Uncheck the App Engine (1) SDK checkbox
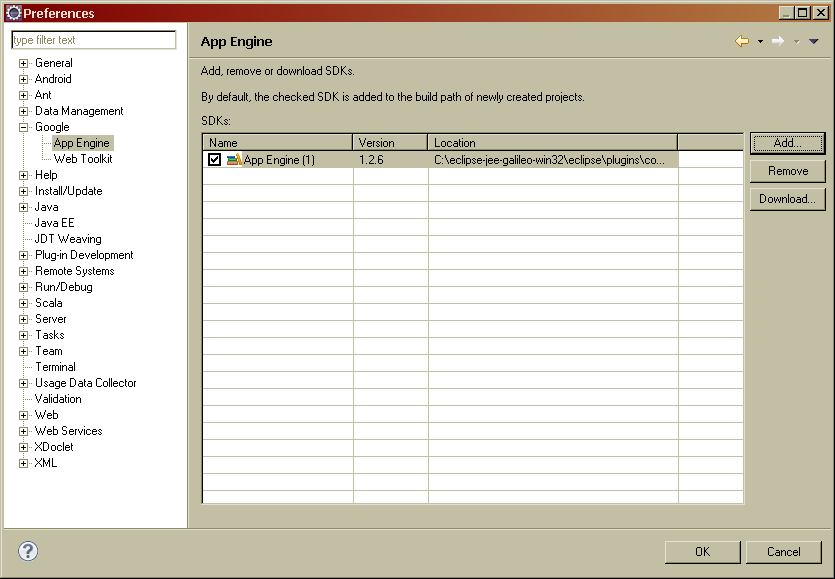835x579 pixels. pyautogui.click(x=214, y=159)
